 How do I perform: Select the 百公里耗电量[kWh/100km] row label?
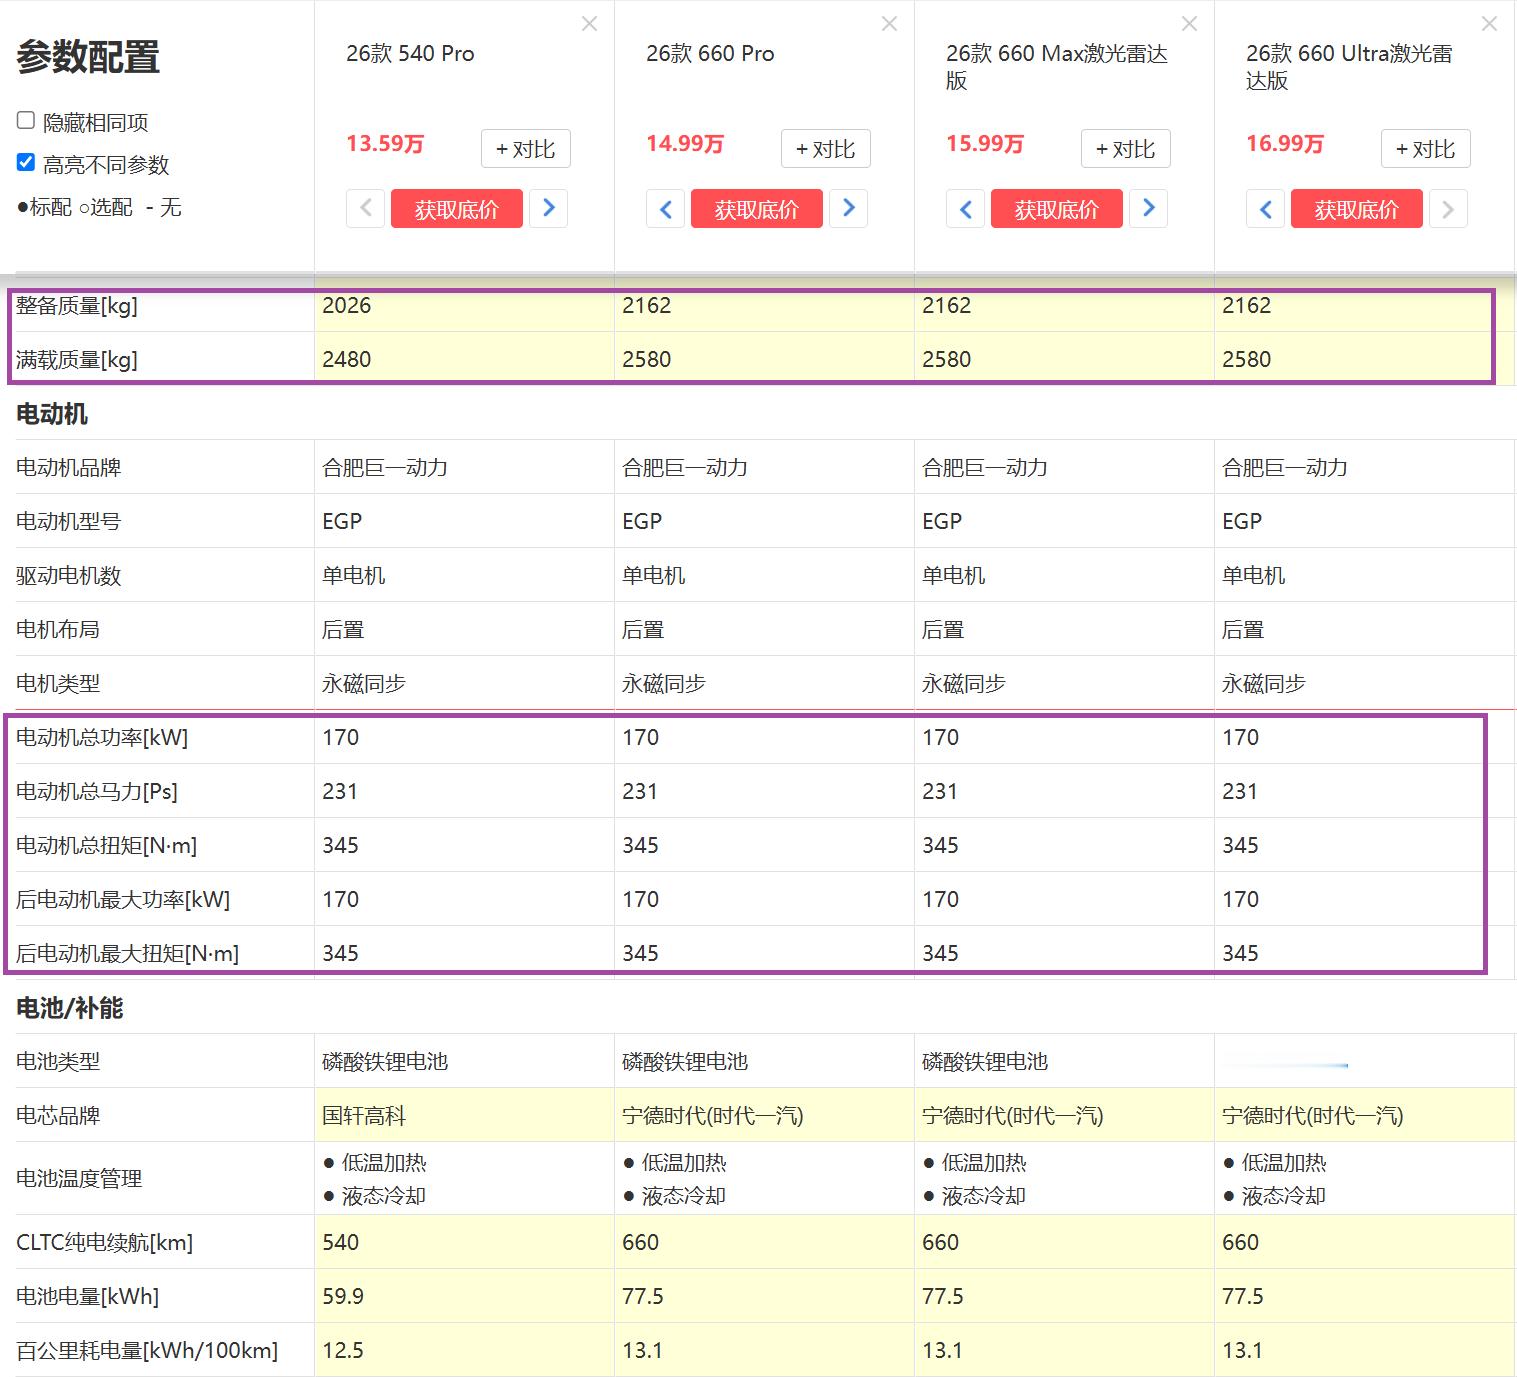pos(147,1351)
